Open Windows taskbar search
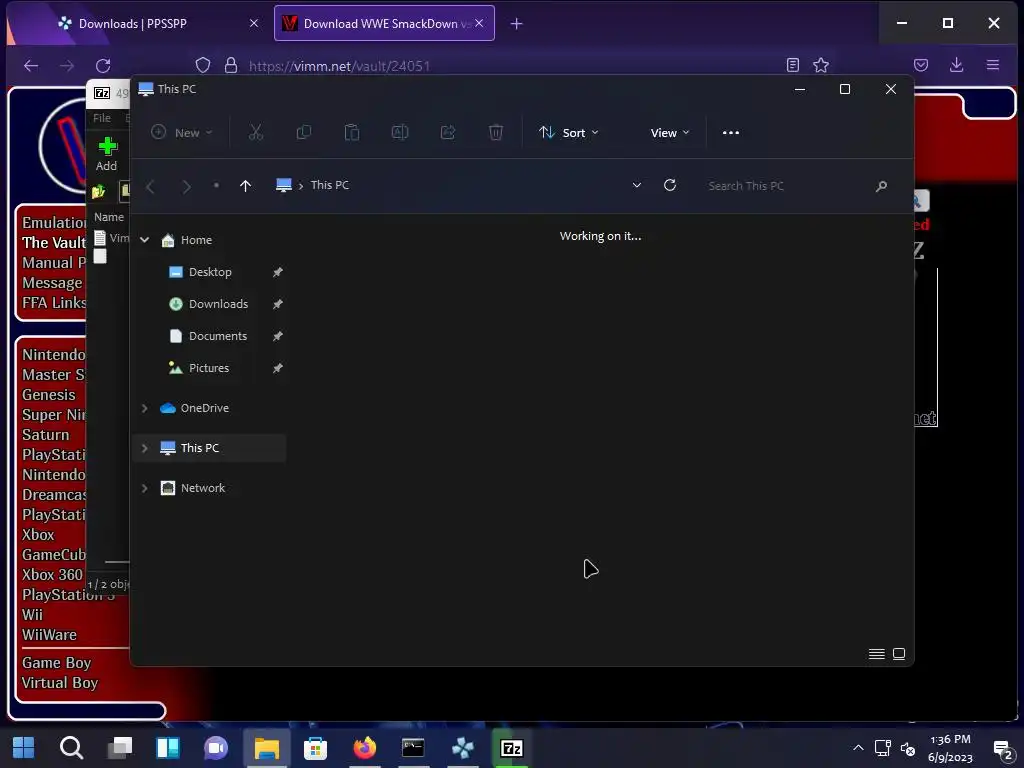 click(x=71, y=748)
